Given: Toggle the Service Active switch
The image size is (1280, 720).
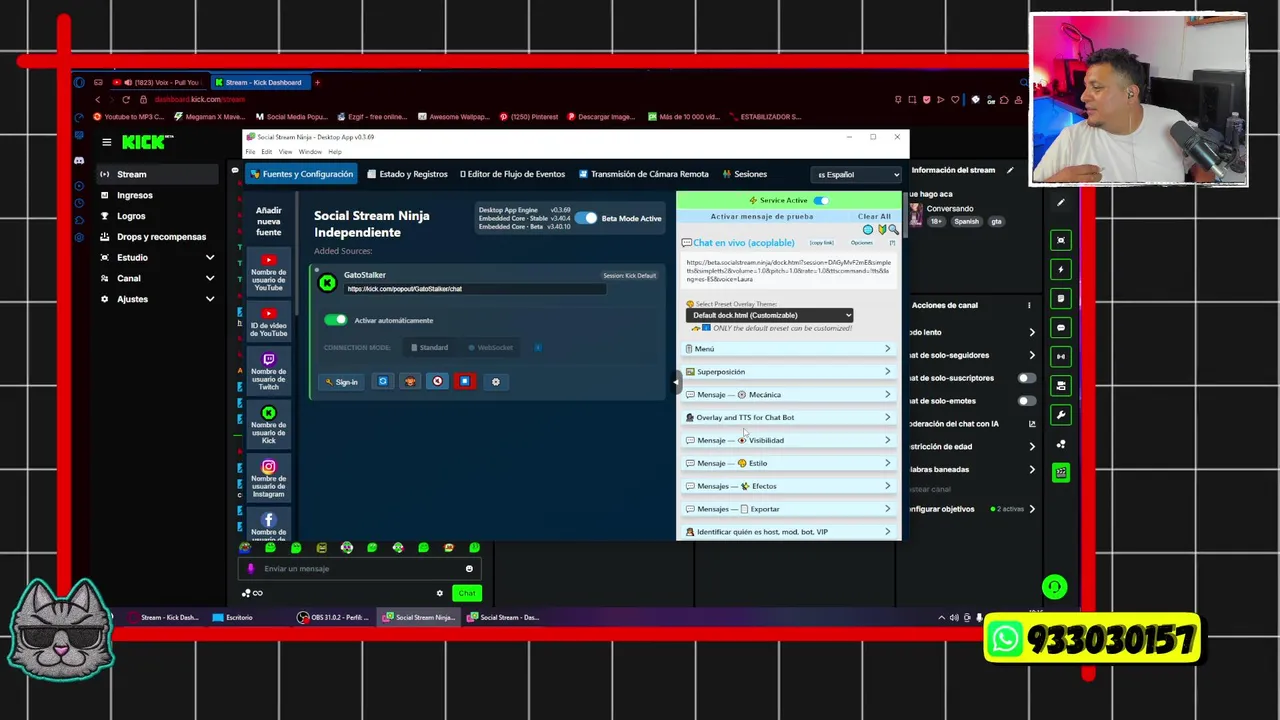Looking at the screenshot, I should [x=821, y=200].
